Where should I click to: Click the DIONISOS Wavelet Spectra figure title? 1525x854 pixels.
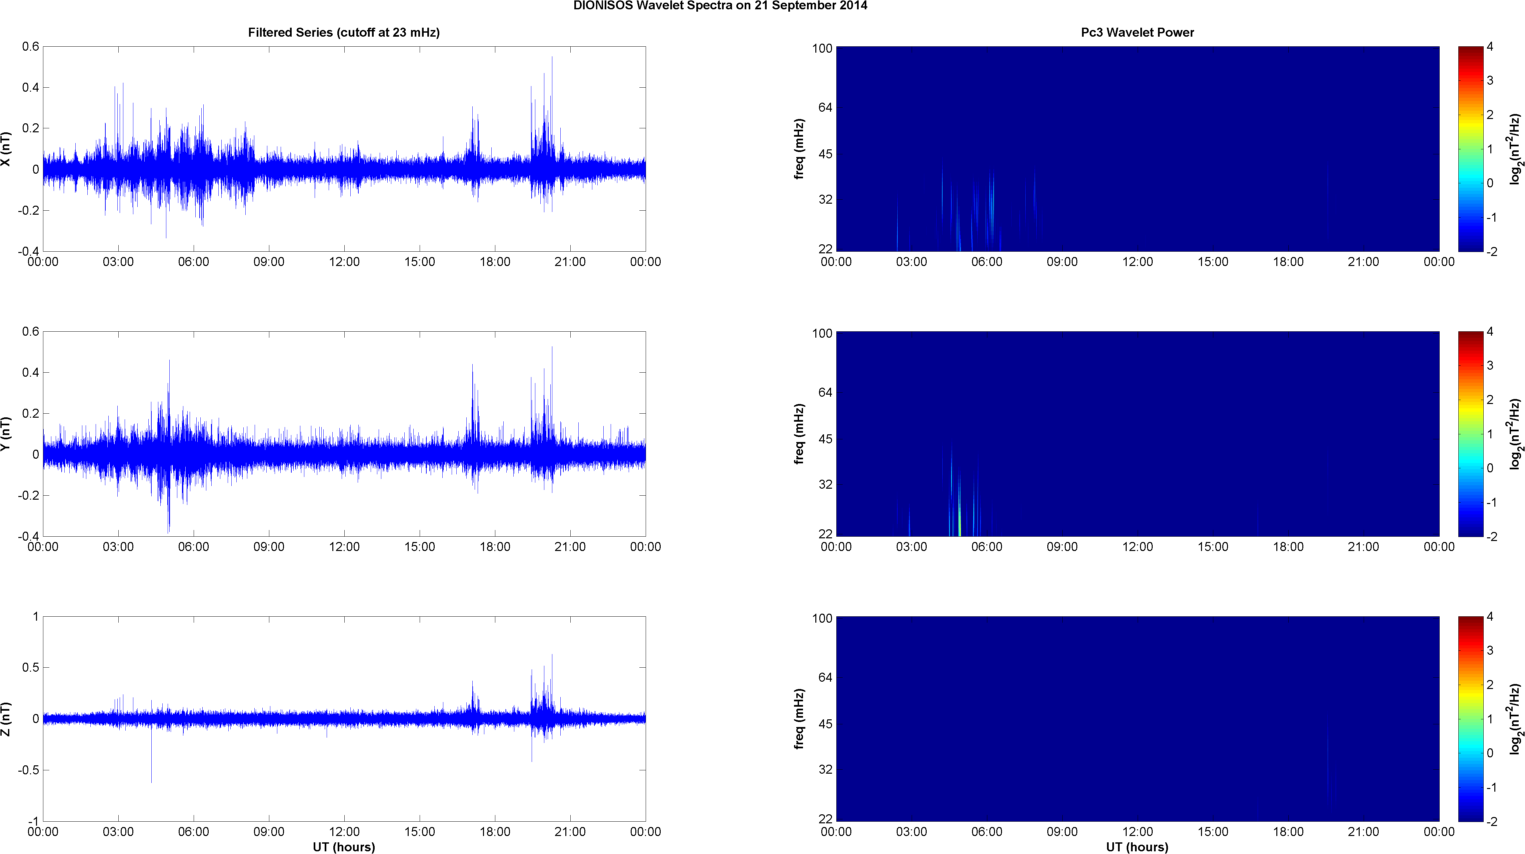point(720,6)
